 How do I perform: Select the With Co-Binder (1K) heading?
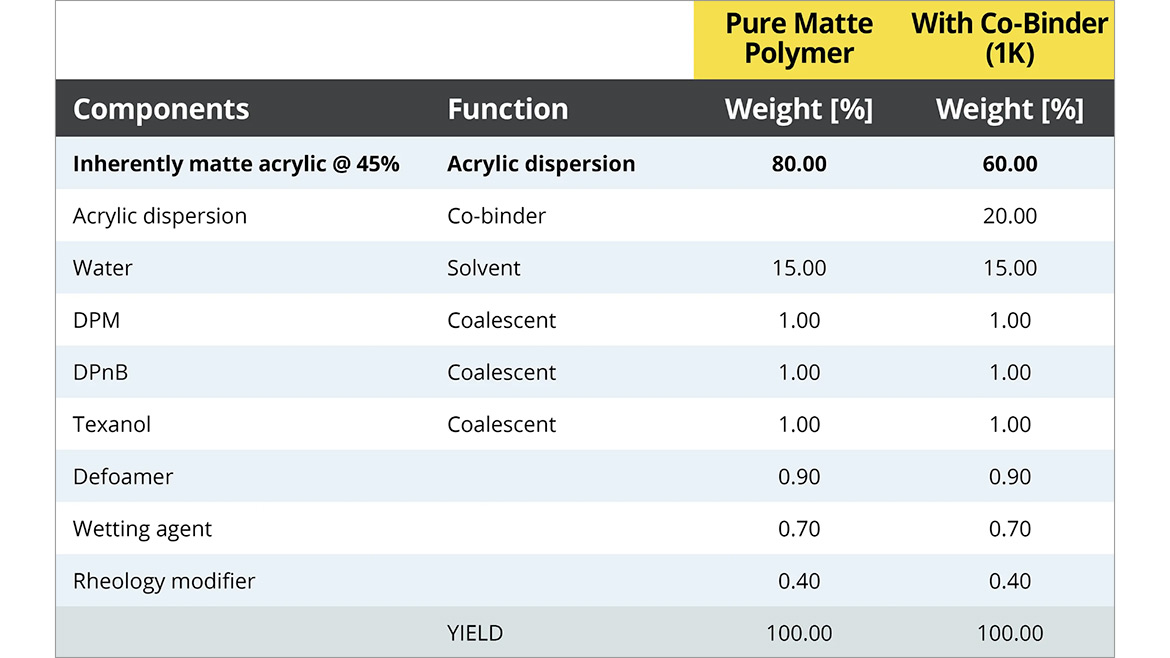coord(1009,38)
